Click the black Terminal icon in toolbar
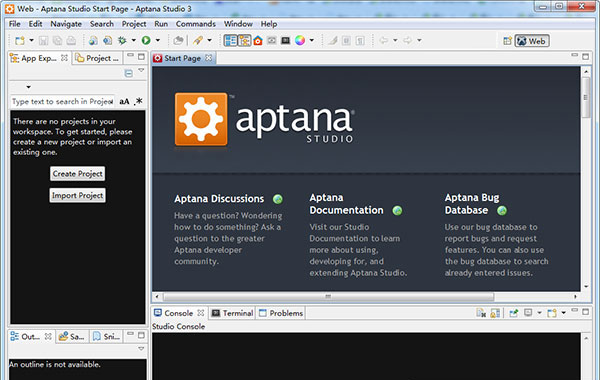 click(285, 40)
